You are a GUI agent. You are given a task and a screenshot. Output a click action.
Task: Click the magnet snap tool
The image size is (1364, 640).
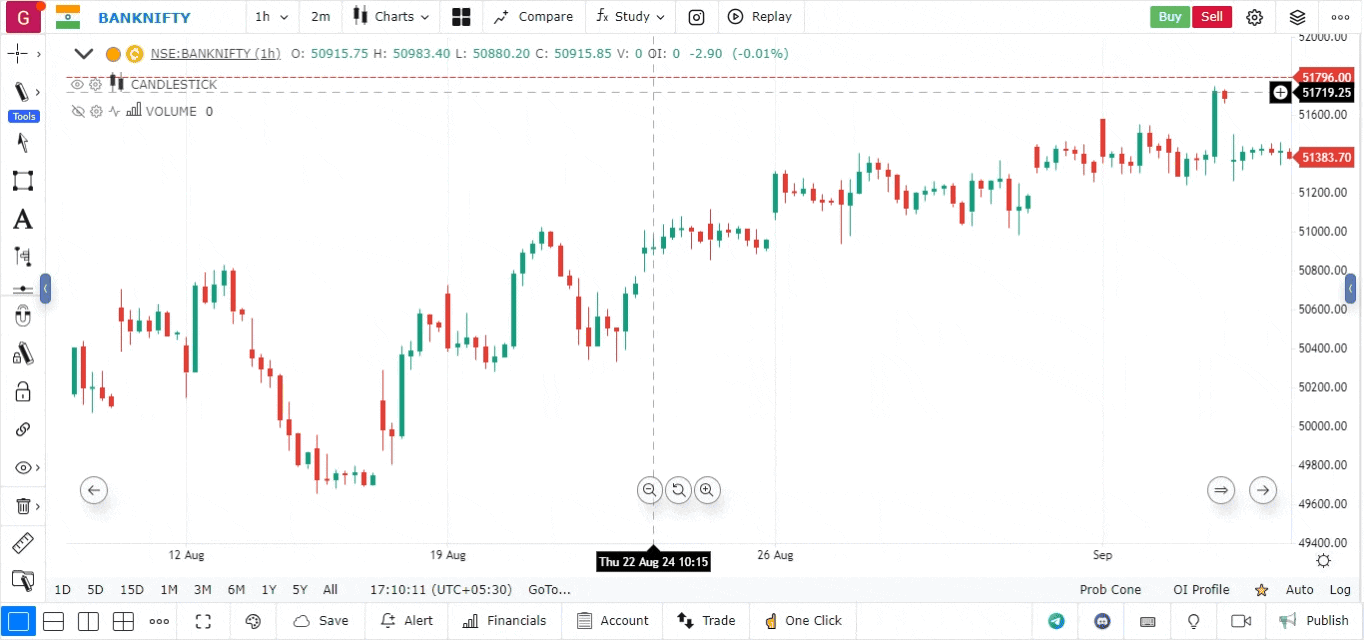22,317
